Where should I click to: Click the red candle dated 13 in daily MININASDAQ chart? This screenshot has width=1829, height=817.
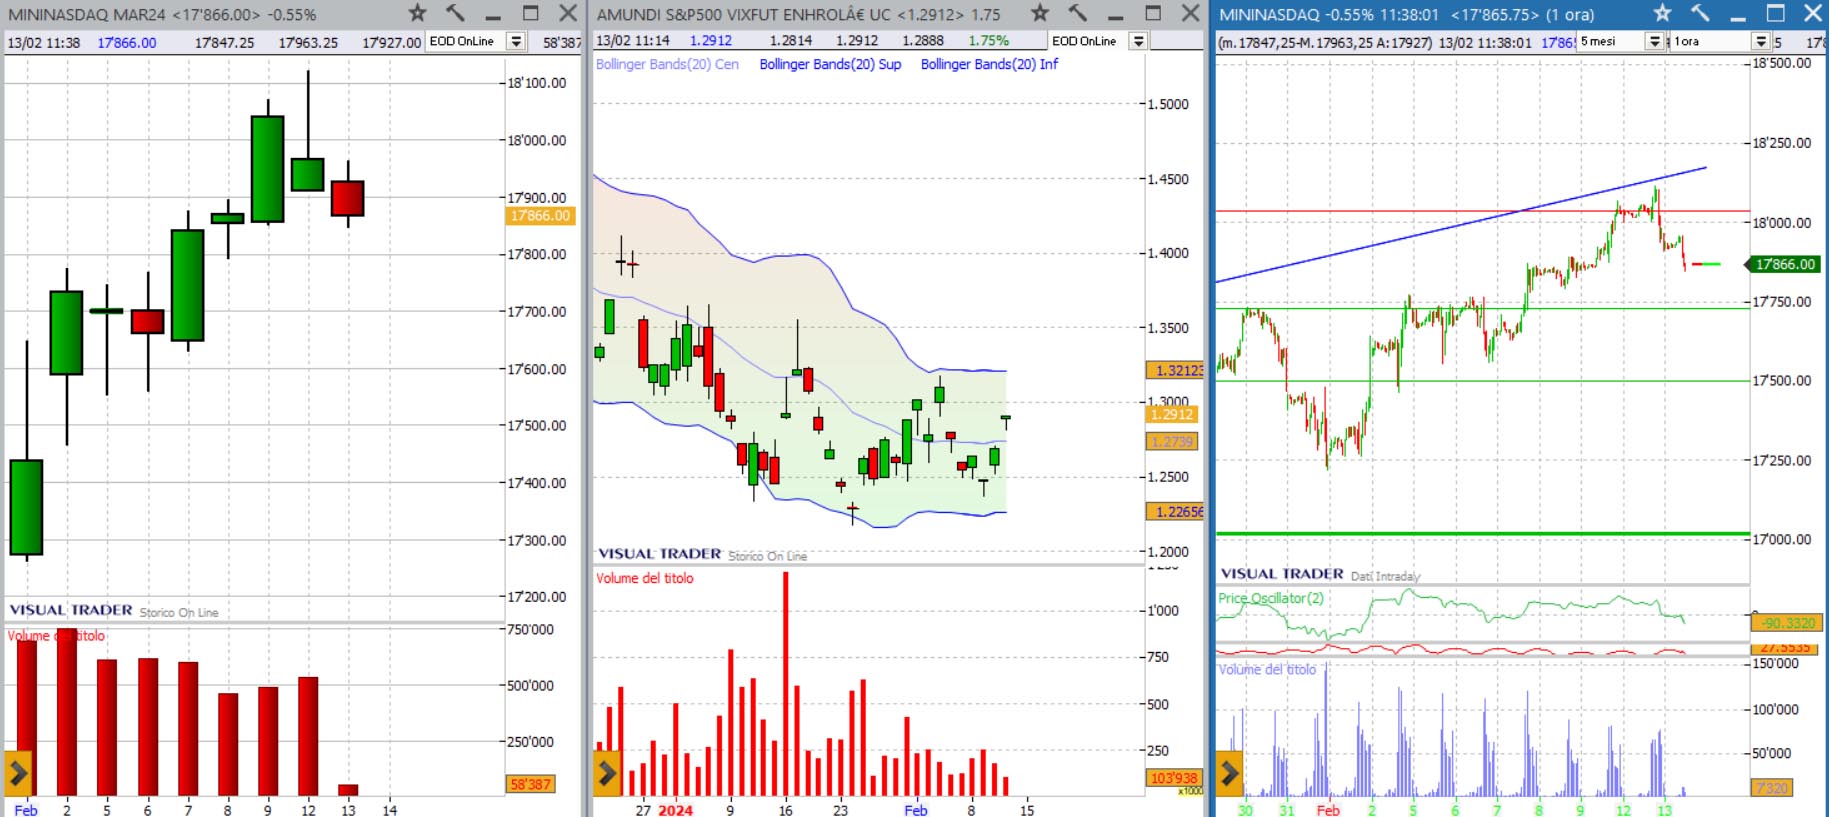coord(348,198)
